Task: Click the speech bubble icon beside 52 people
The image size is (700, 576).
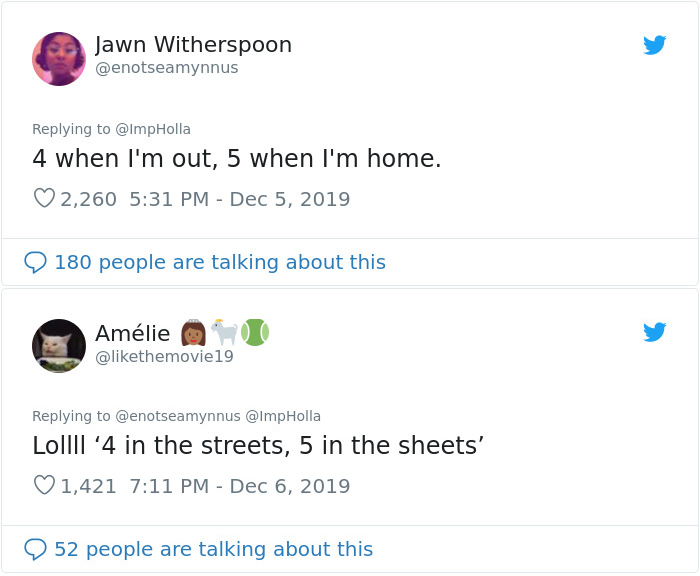Action: click(35, 549)
